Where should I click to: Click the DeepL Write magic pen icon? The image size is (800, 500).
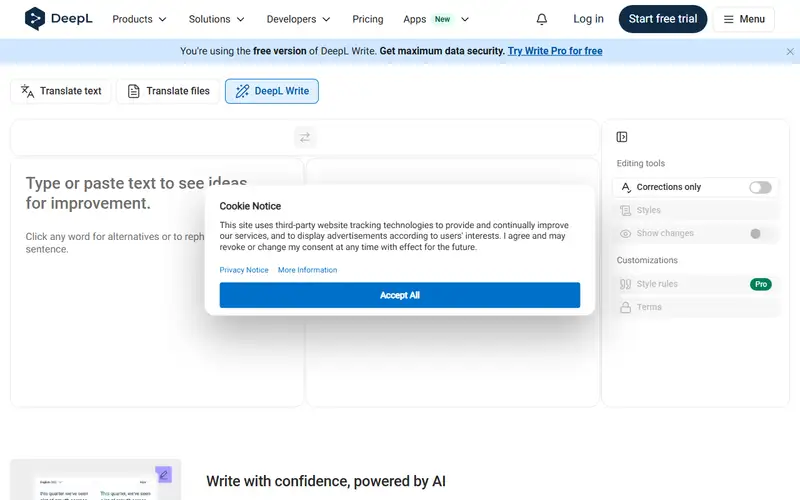click(242, 91)
